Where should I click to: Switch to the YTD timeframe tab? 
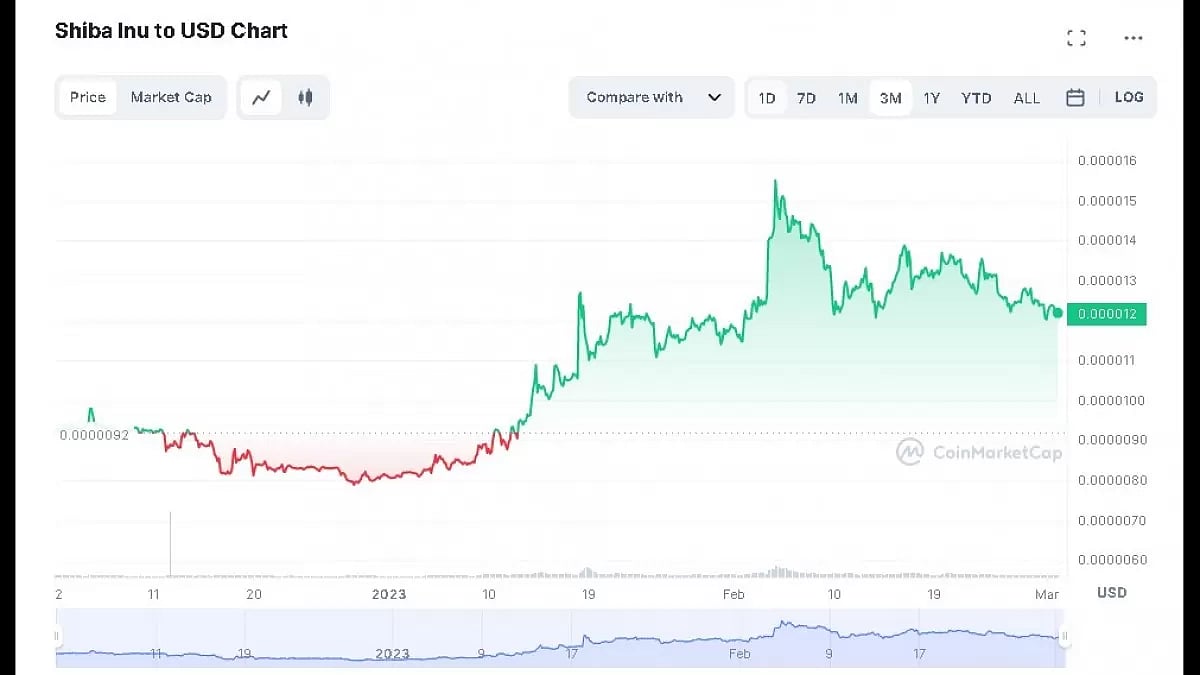[x=975, y=97]
